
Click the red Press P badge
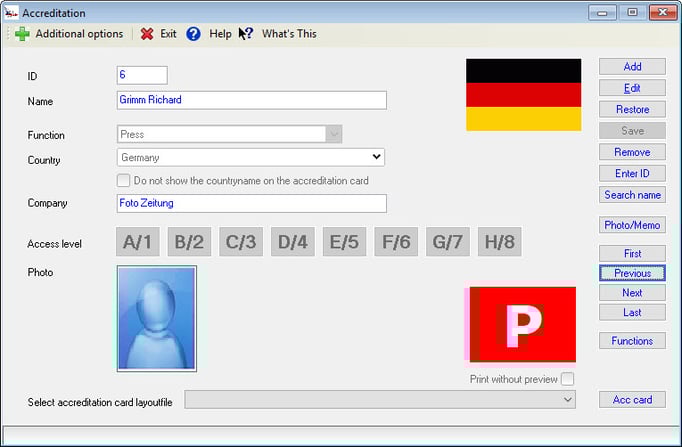520,324
